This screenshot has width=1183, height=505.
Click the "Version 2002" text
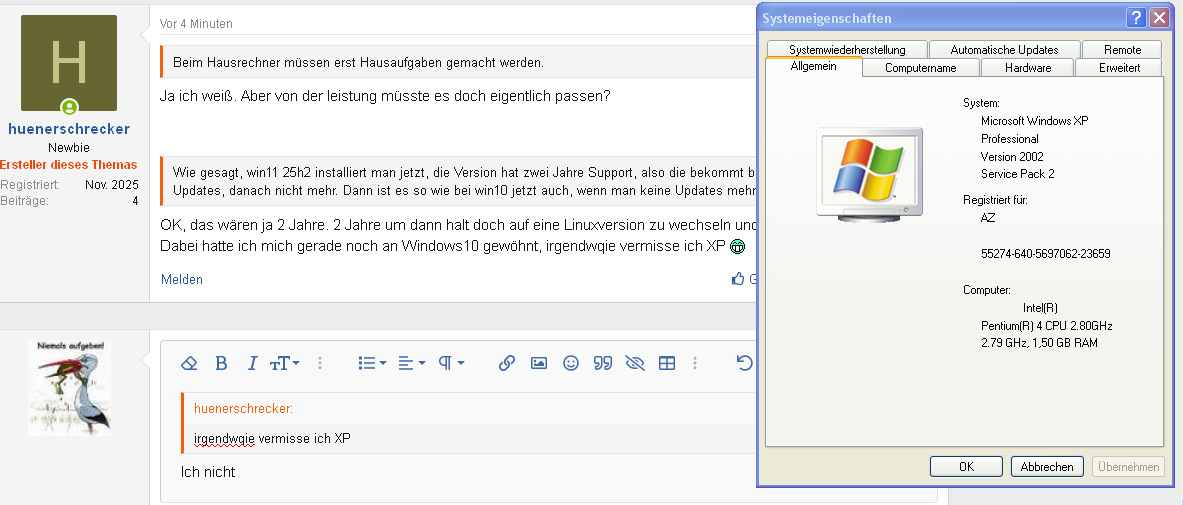[1011, 156]
